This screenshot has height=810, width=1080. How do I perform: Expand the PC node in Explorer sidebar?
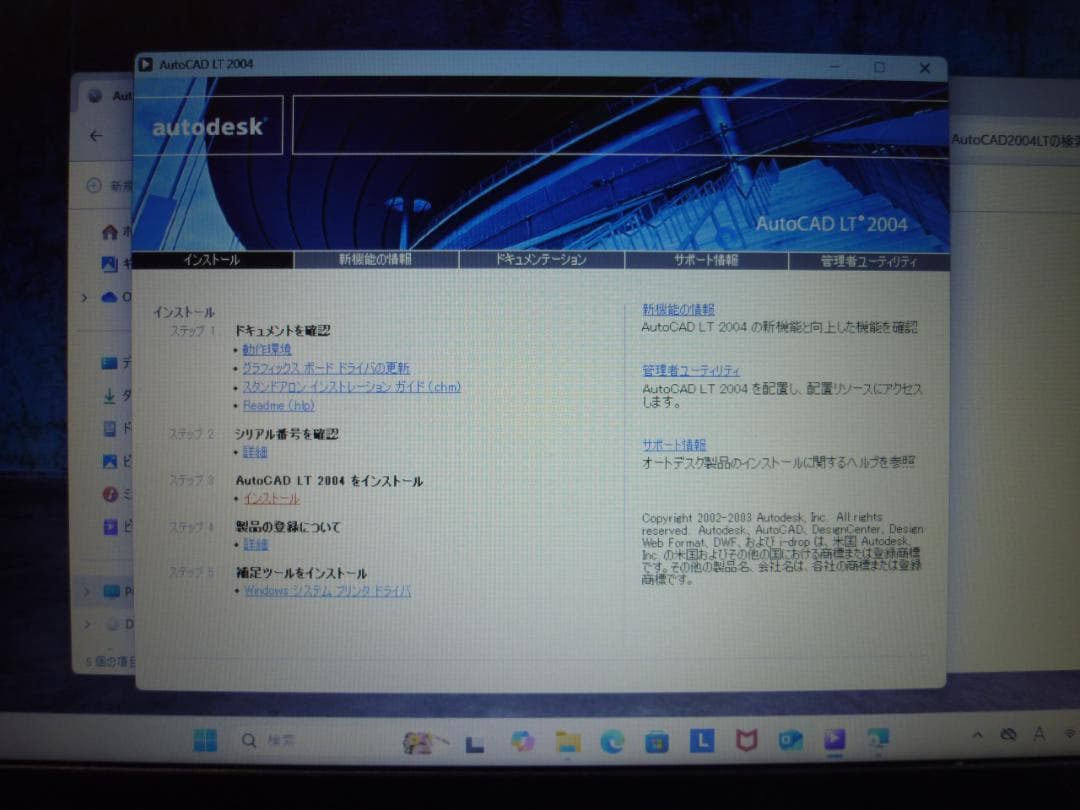coord(86,591)
